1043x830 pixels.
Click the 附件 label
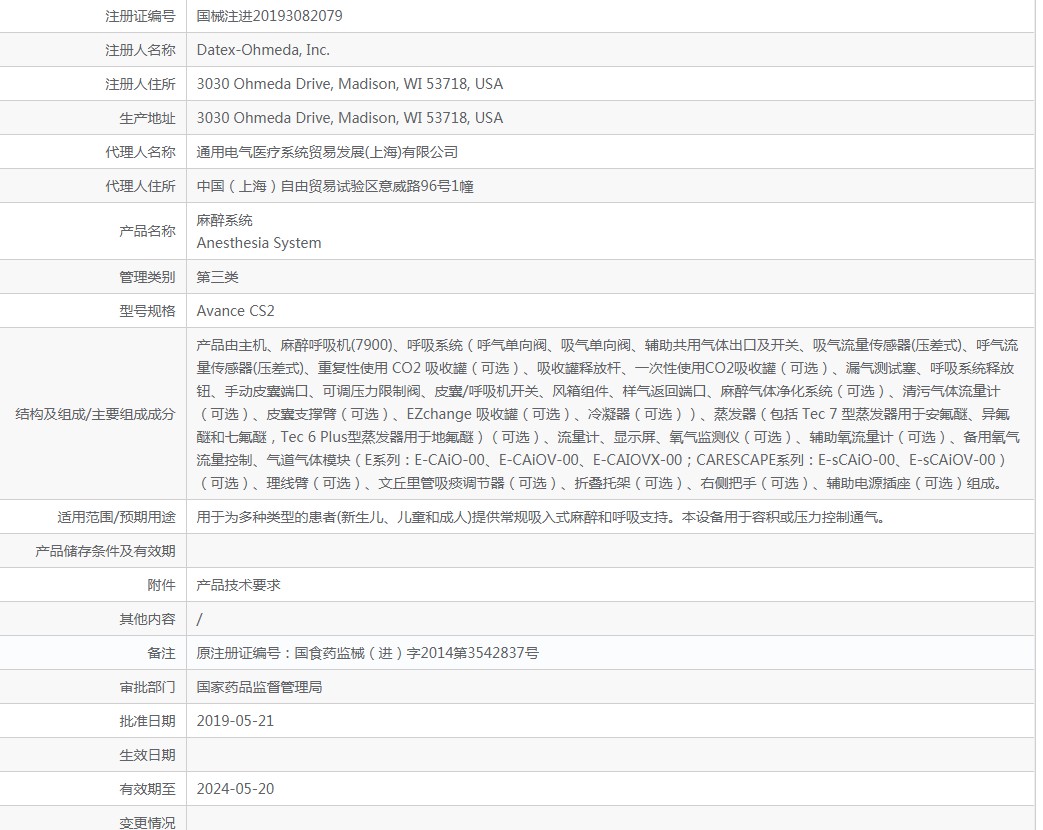[x=162, y=585]
